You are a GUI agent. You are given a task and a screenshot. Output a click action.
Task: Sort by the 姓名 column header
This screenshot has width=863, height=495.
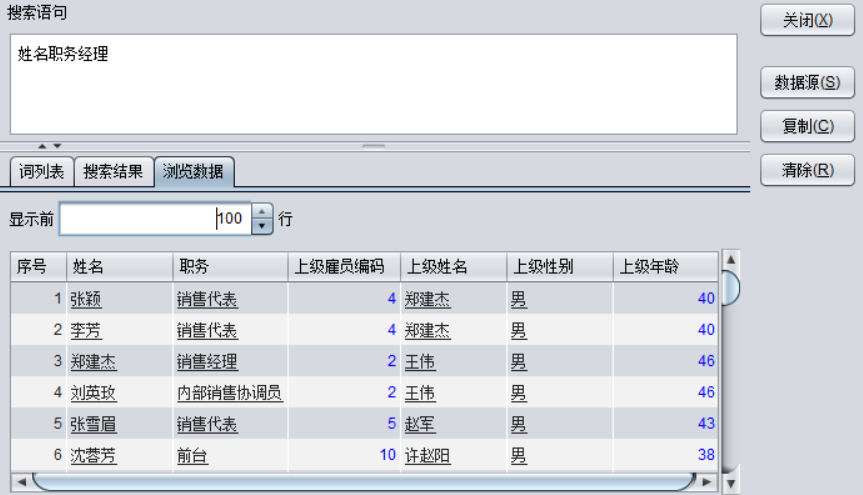click(118, 267)
